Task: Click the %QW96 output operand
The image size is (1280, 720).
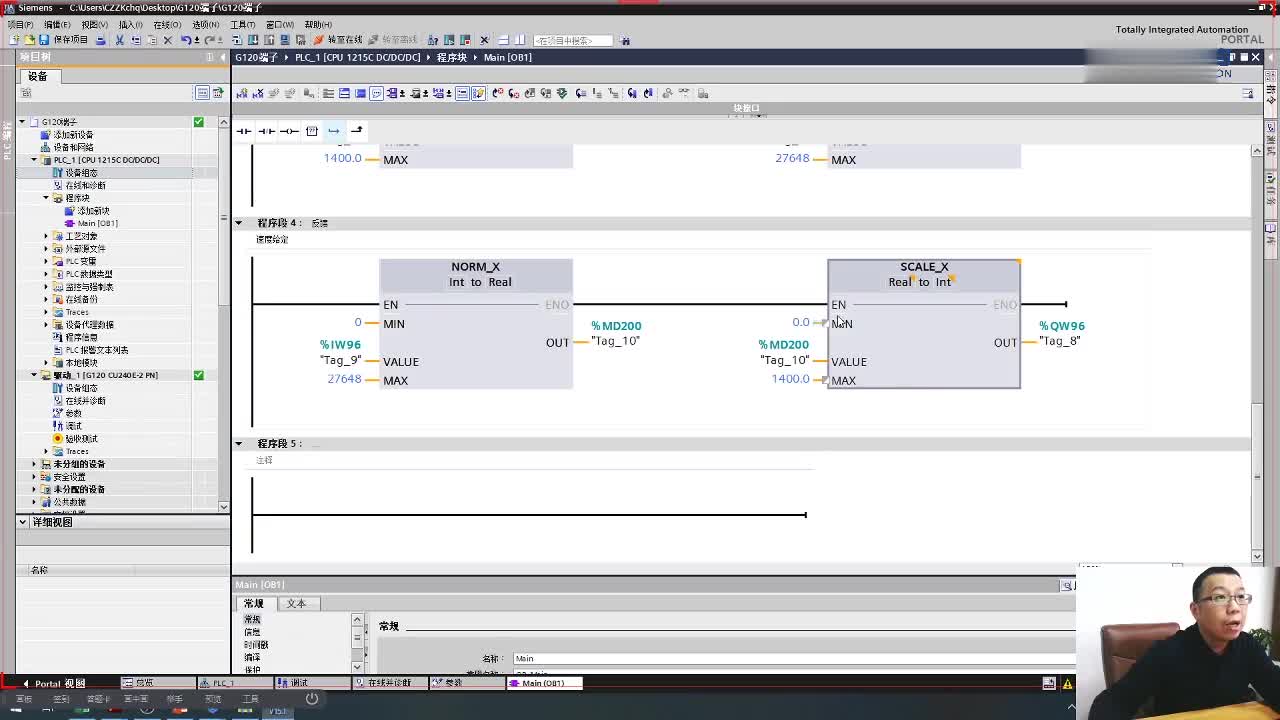Action: coord(1061,326)
